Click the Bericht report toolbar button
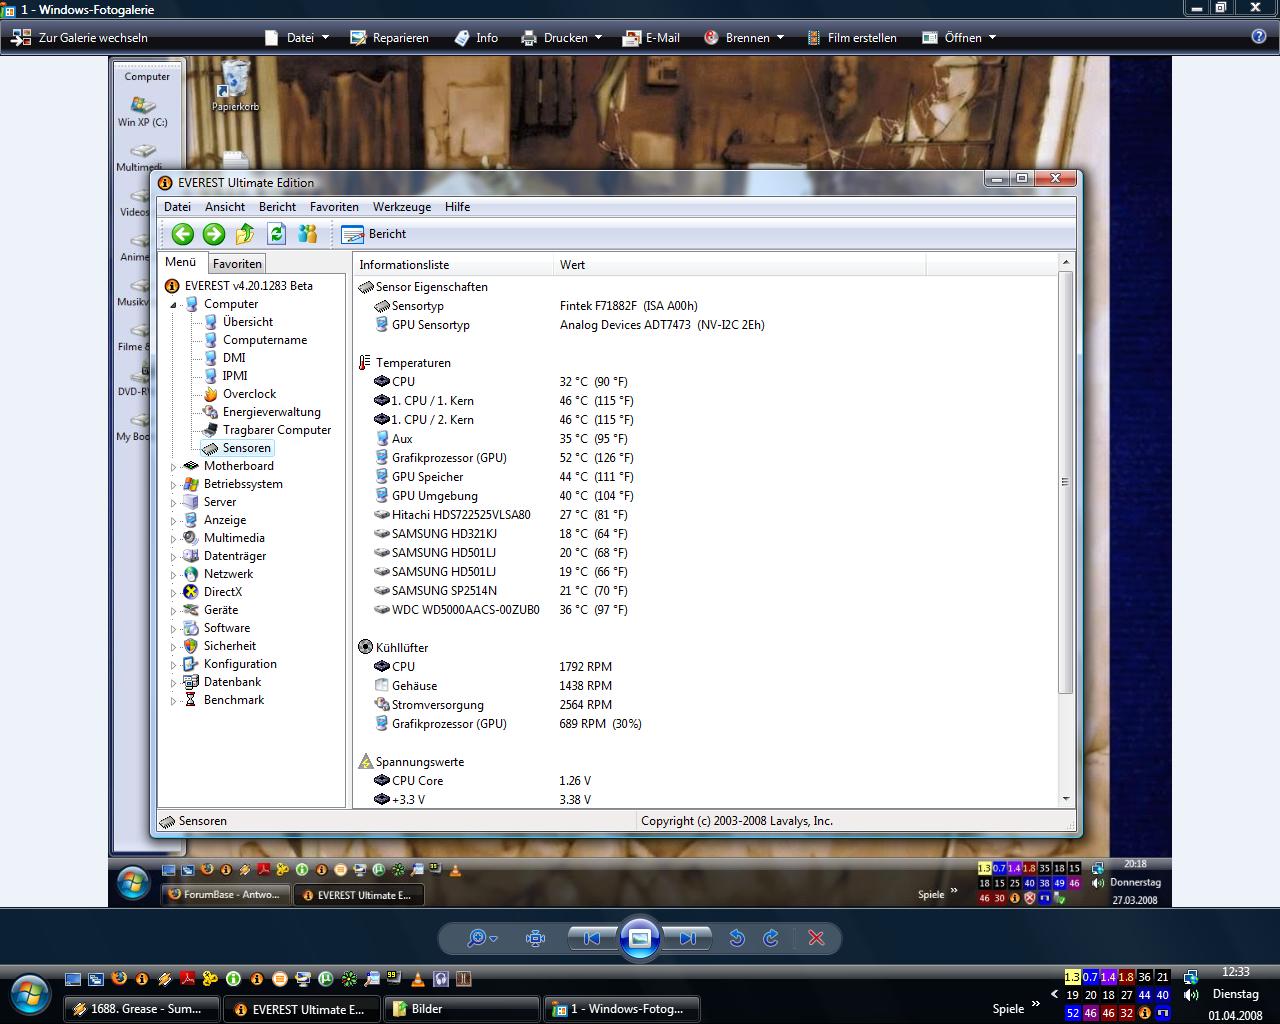Screen dimensions: 1280x1024 coord(374,234)
